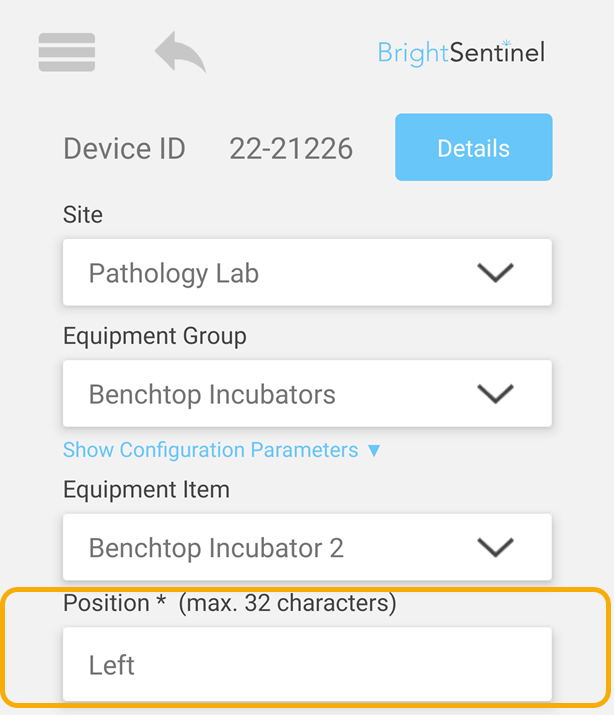The height and width of the screenshot is (715, 614).
Task: Select the Device ID number 22-21226
Action: [291, 149]
